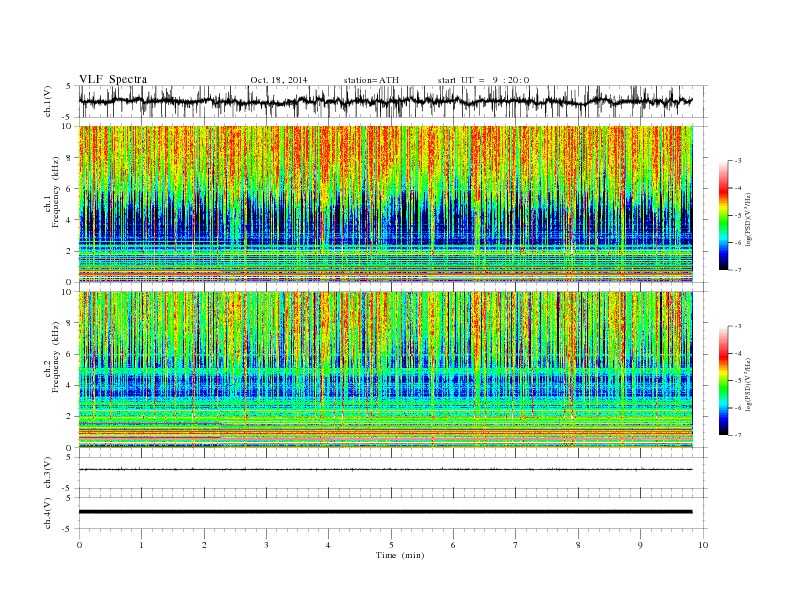This screenshot has height=612, width=792.
Task: Click the time axis tick label "10"
Action: click(x=703, y=545)
